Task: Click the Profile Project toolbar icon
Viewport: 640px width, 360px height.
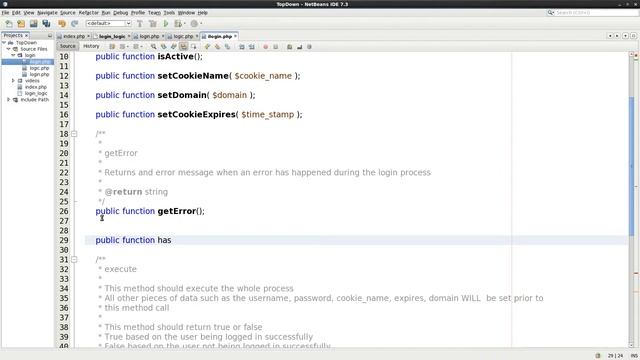Action: tap(194, 24)
